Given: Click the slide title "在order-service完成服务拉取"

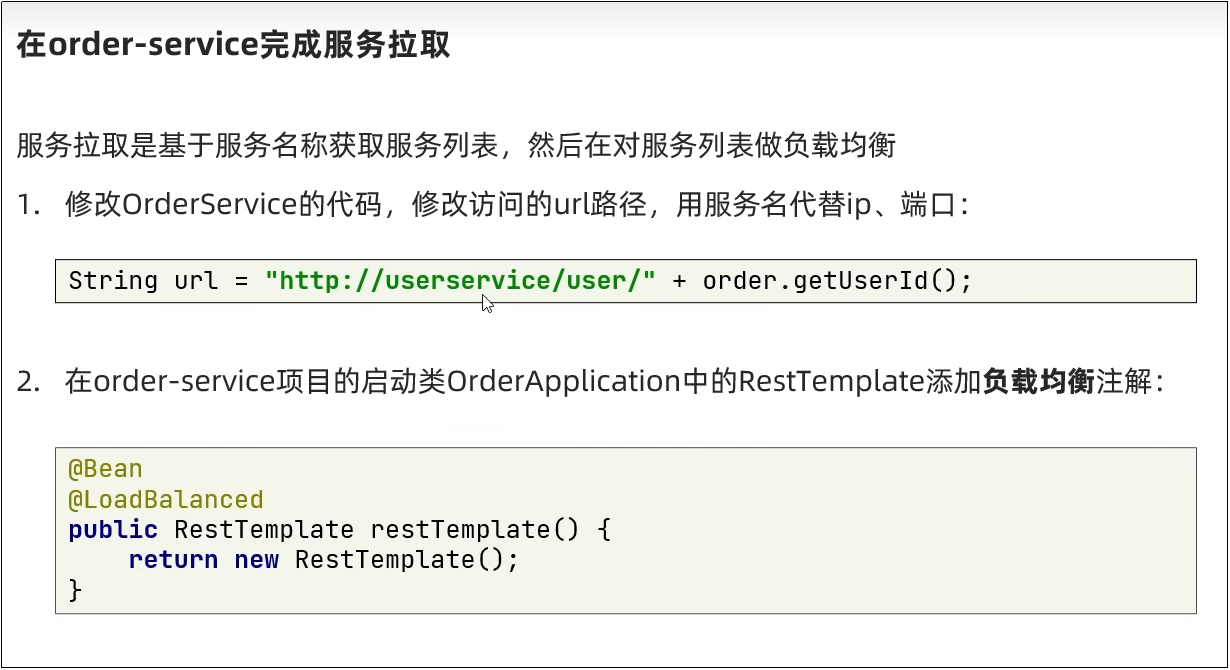Looking at the screenshot, I should click(x=233, y=46).
